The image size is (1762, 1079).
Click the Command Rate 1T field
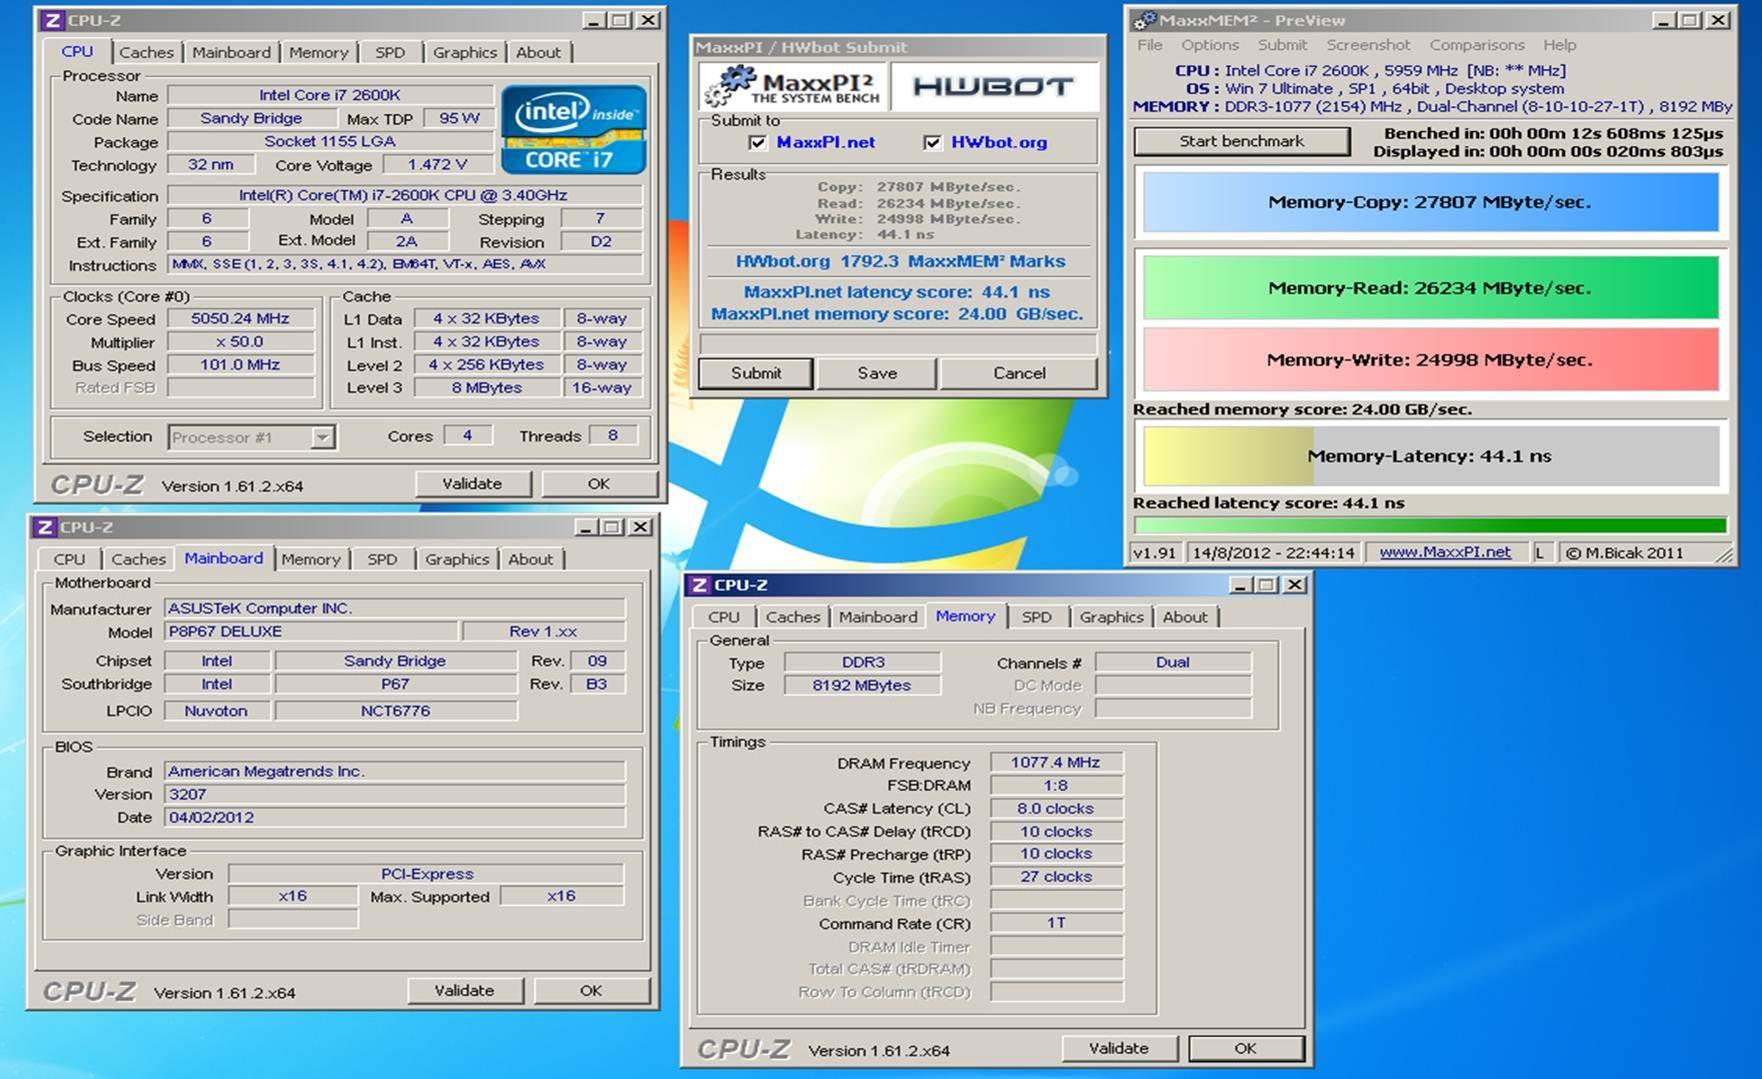[x=1056, y=923]
